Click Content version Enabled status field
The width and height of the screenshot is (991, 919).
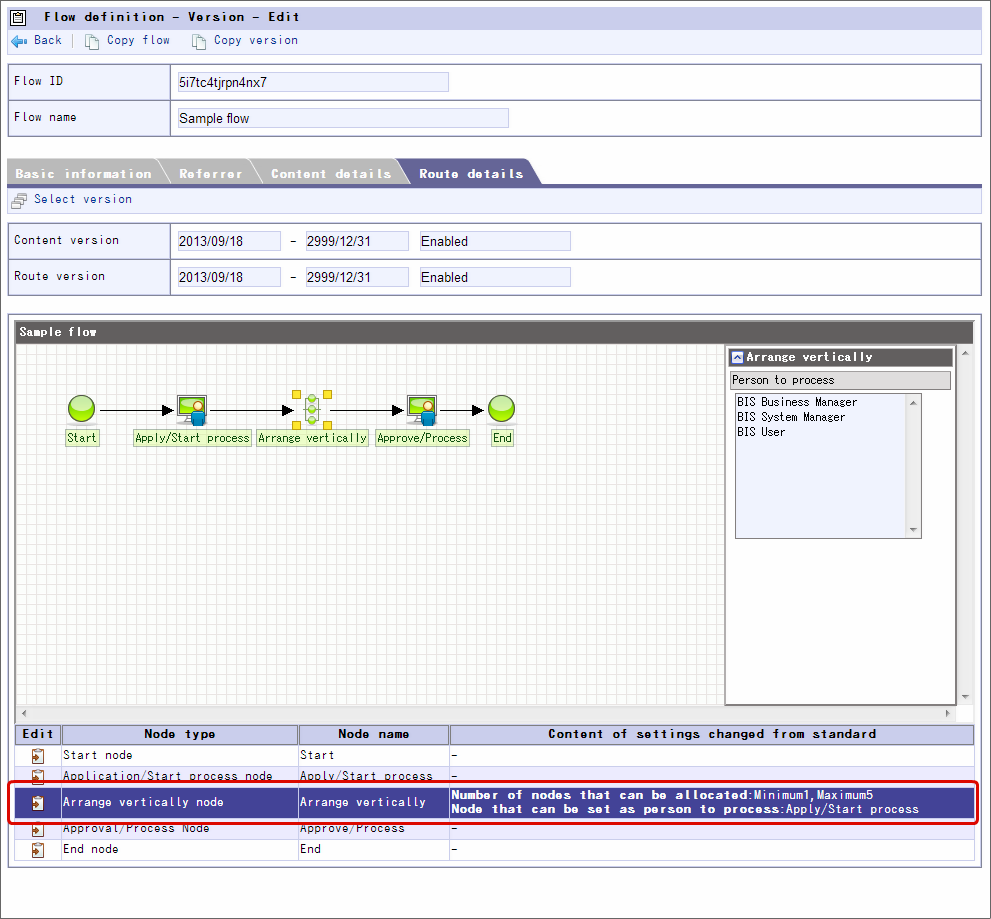tap(496, 241)
